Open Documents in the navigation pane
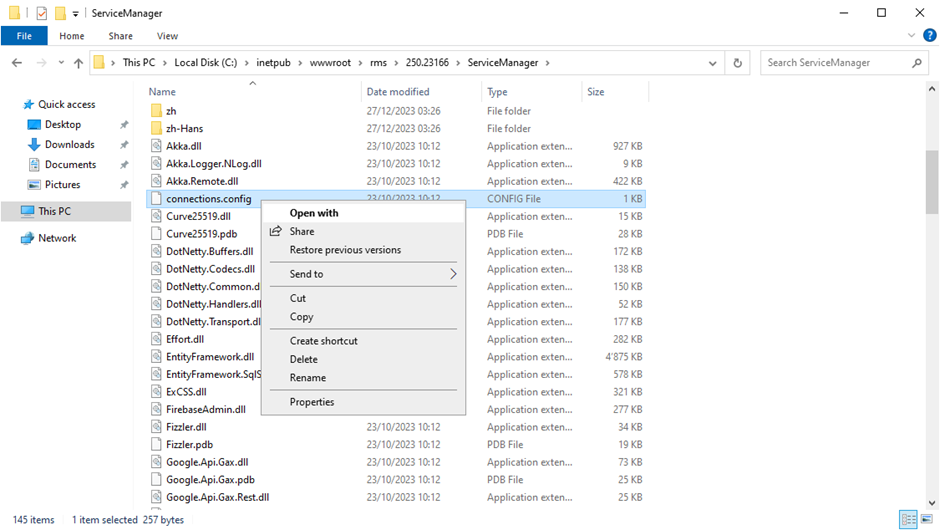The image size is (940, 530). pos(70,164)
